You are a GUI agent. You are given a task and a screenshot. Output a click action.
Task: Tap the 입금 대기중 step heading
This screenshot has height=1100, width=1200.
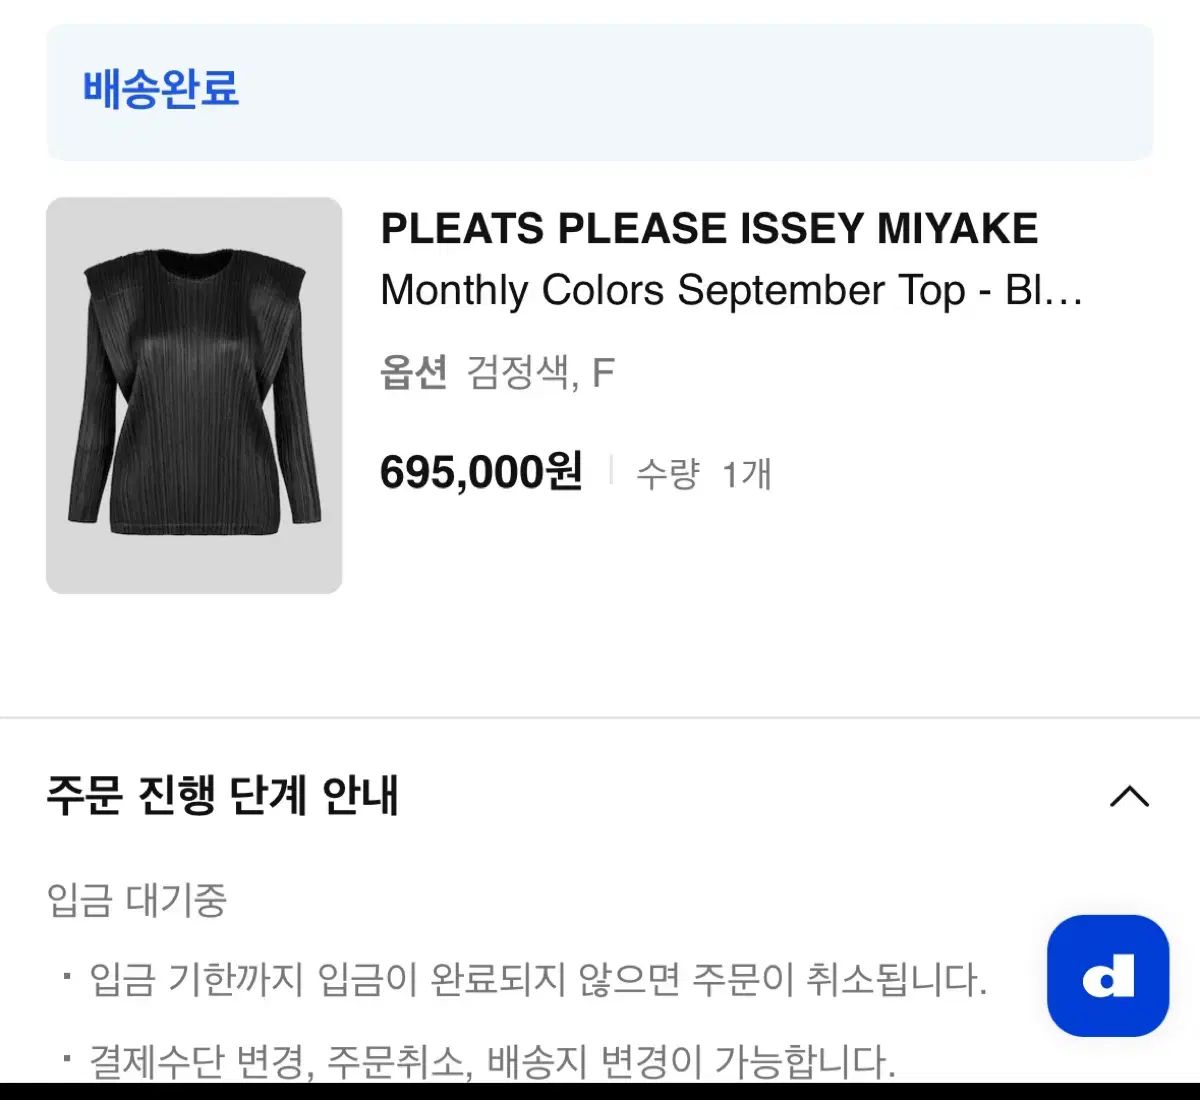[x=137, y=900]
